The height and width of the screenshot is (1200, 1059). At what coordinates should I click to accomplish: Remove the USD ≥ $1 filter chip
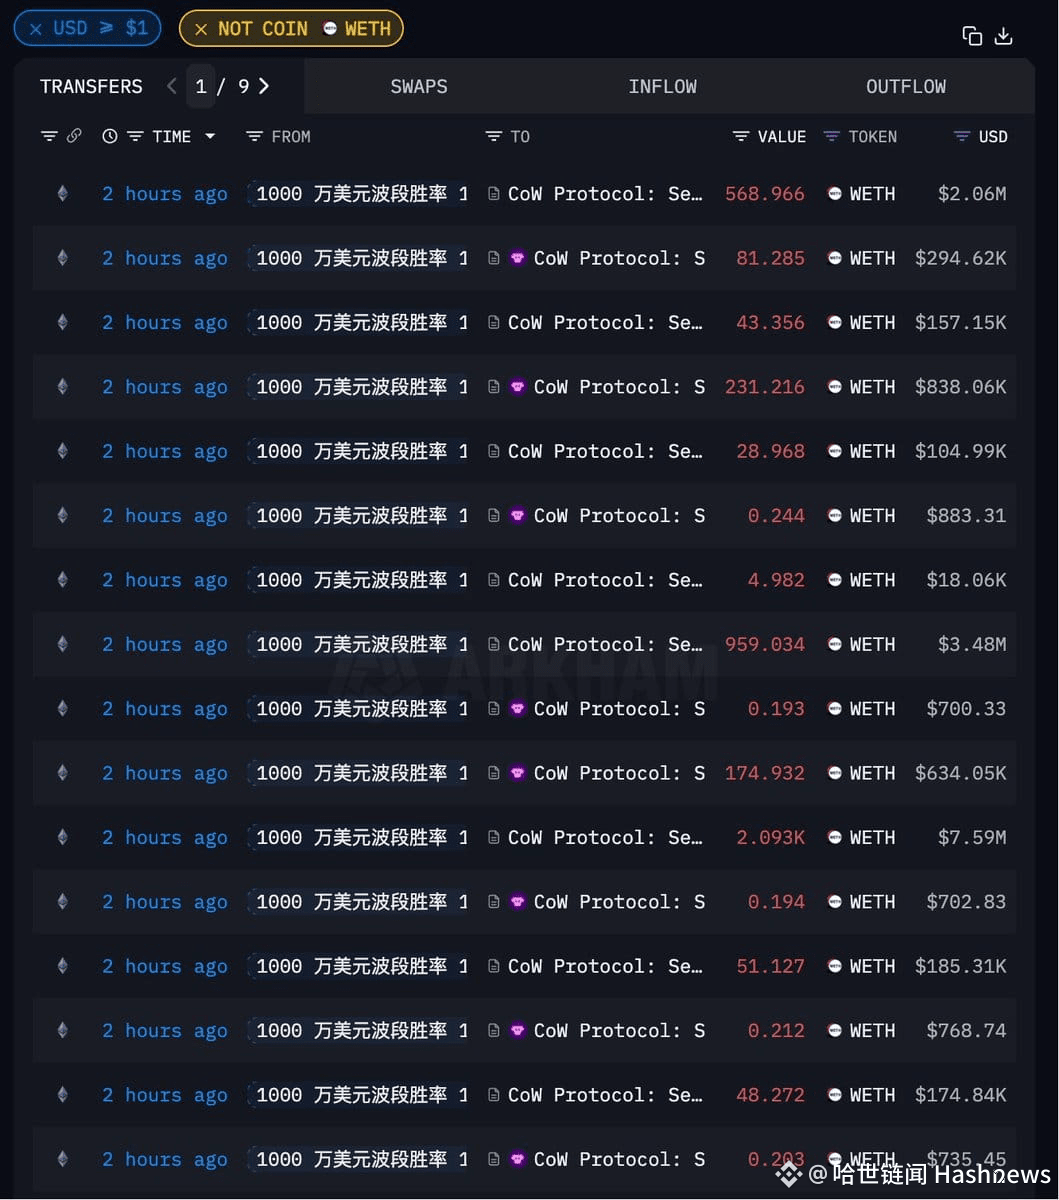click(x=36, y=29)
